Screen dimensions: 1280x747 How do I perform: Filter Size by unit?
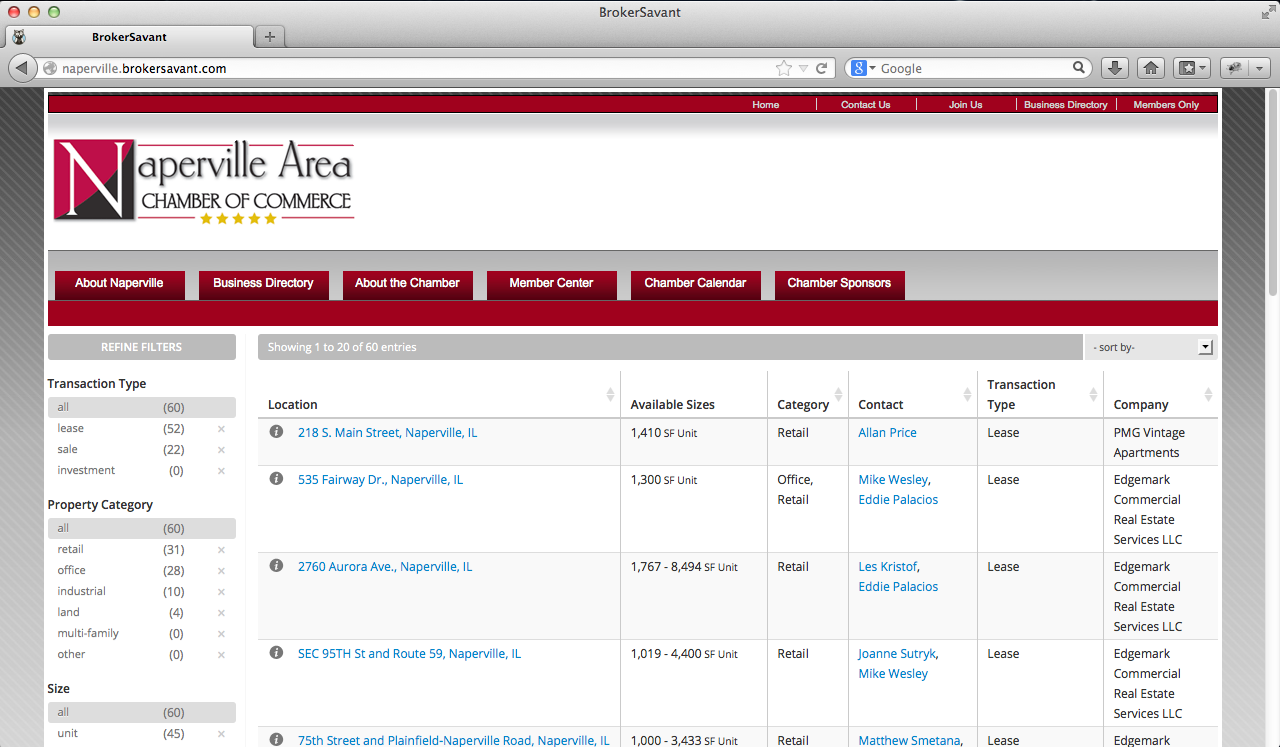point(67,734)
